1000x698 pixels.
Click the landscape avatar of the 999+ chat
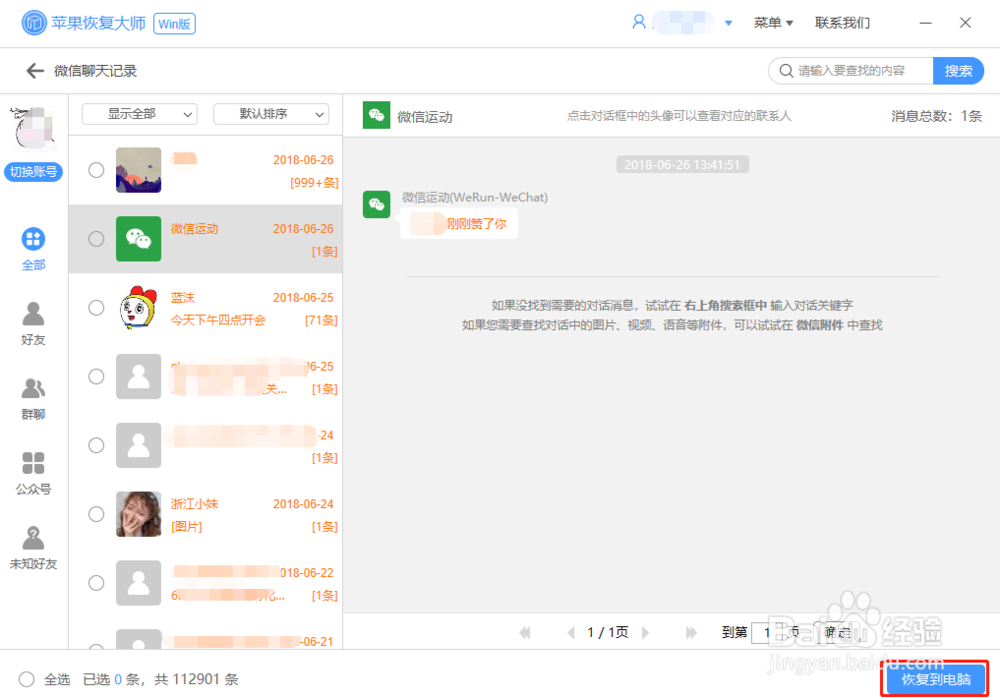click(x=138, y=170)
